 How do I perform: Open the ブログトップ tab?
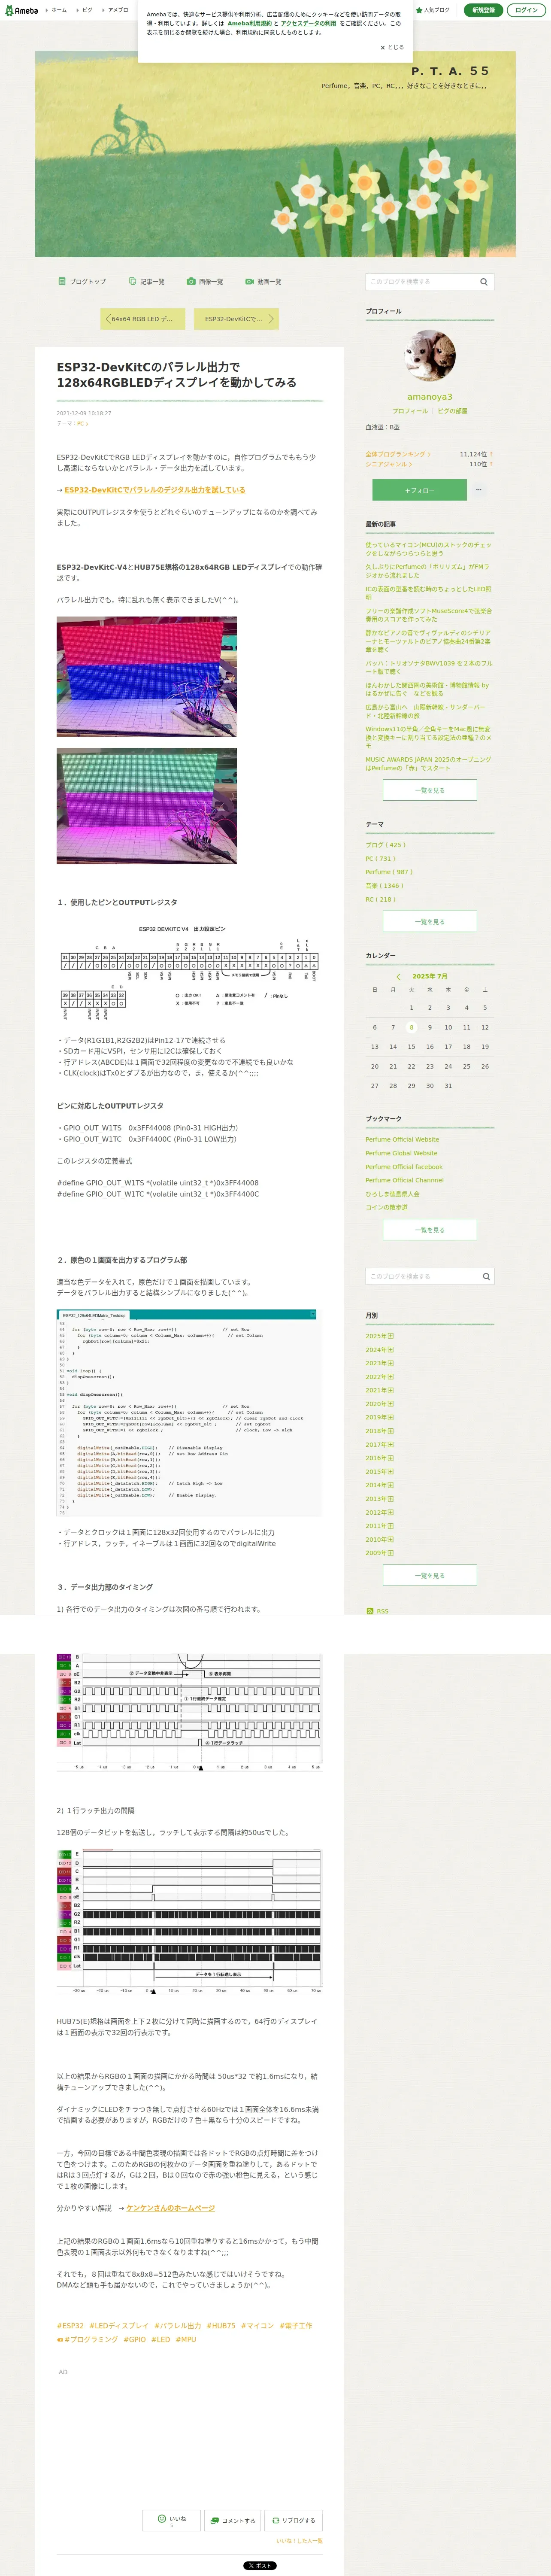[82, 282]
